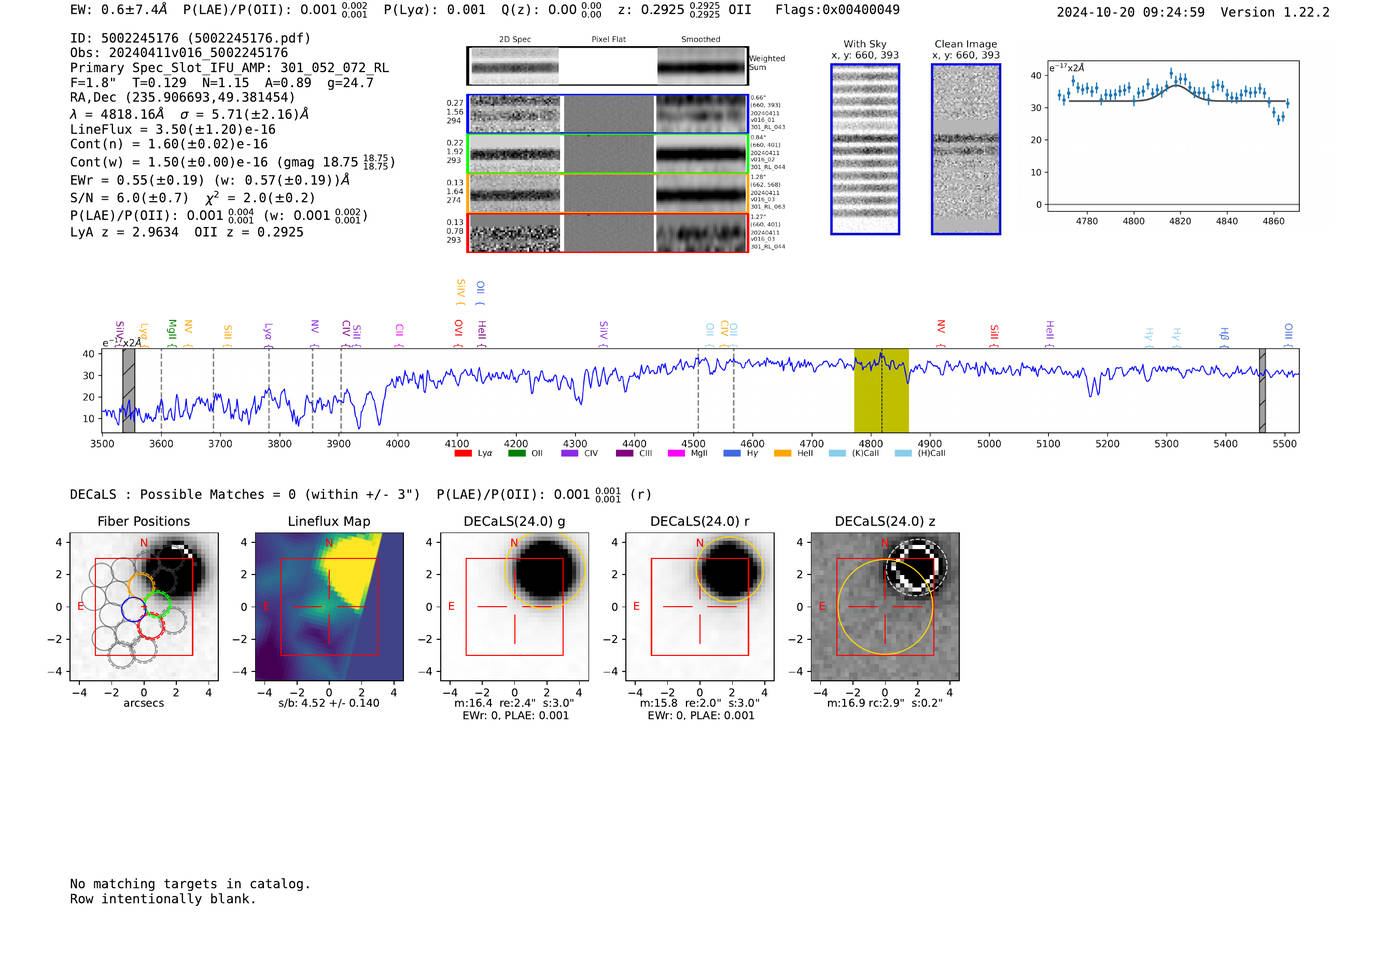1400x953 pixels.
Task: Click the RA,Dec coordinates line
Action: [183, 98]
